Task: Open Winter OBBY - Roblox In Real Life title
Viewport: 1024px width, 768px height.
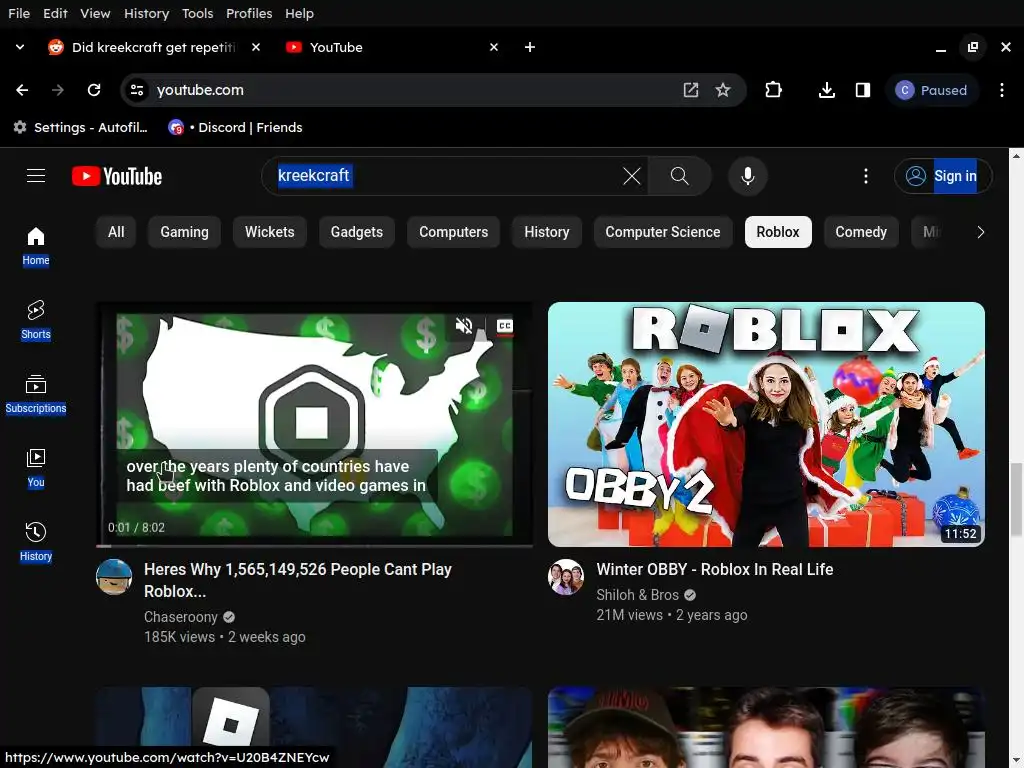Action: click(x=714, y=569)
